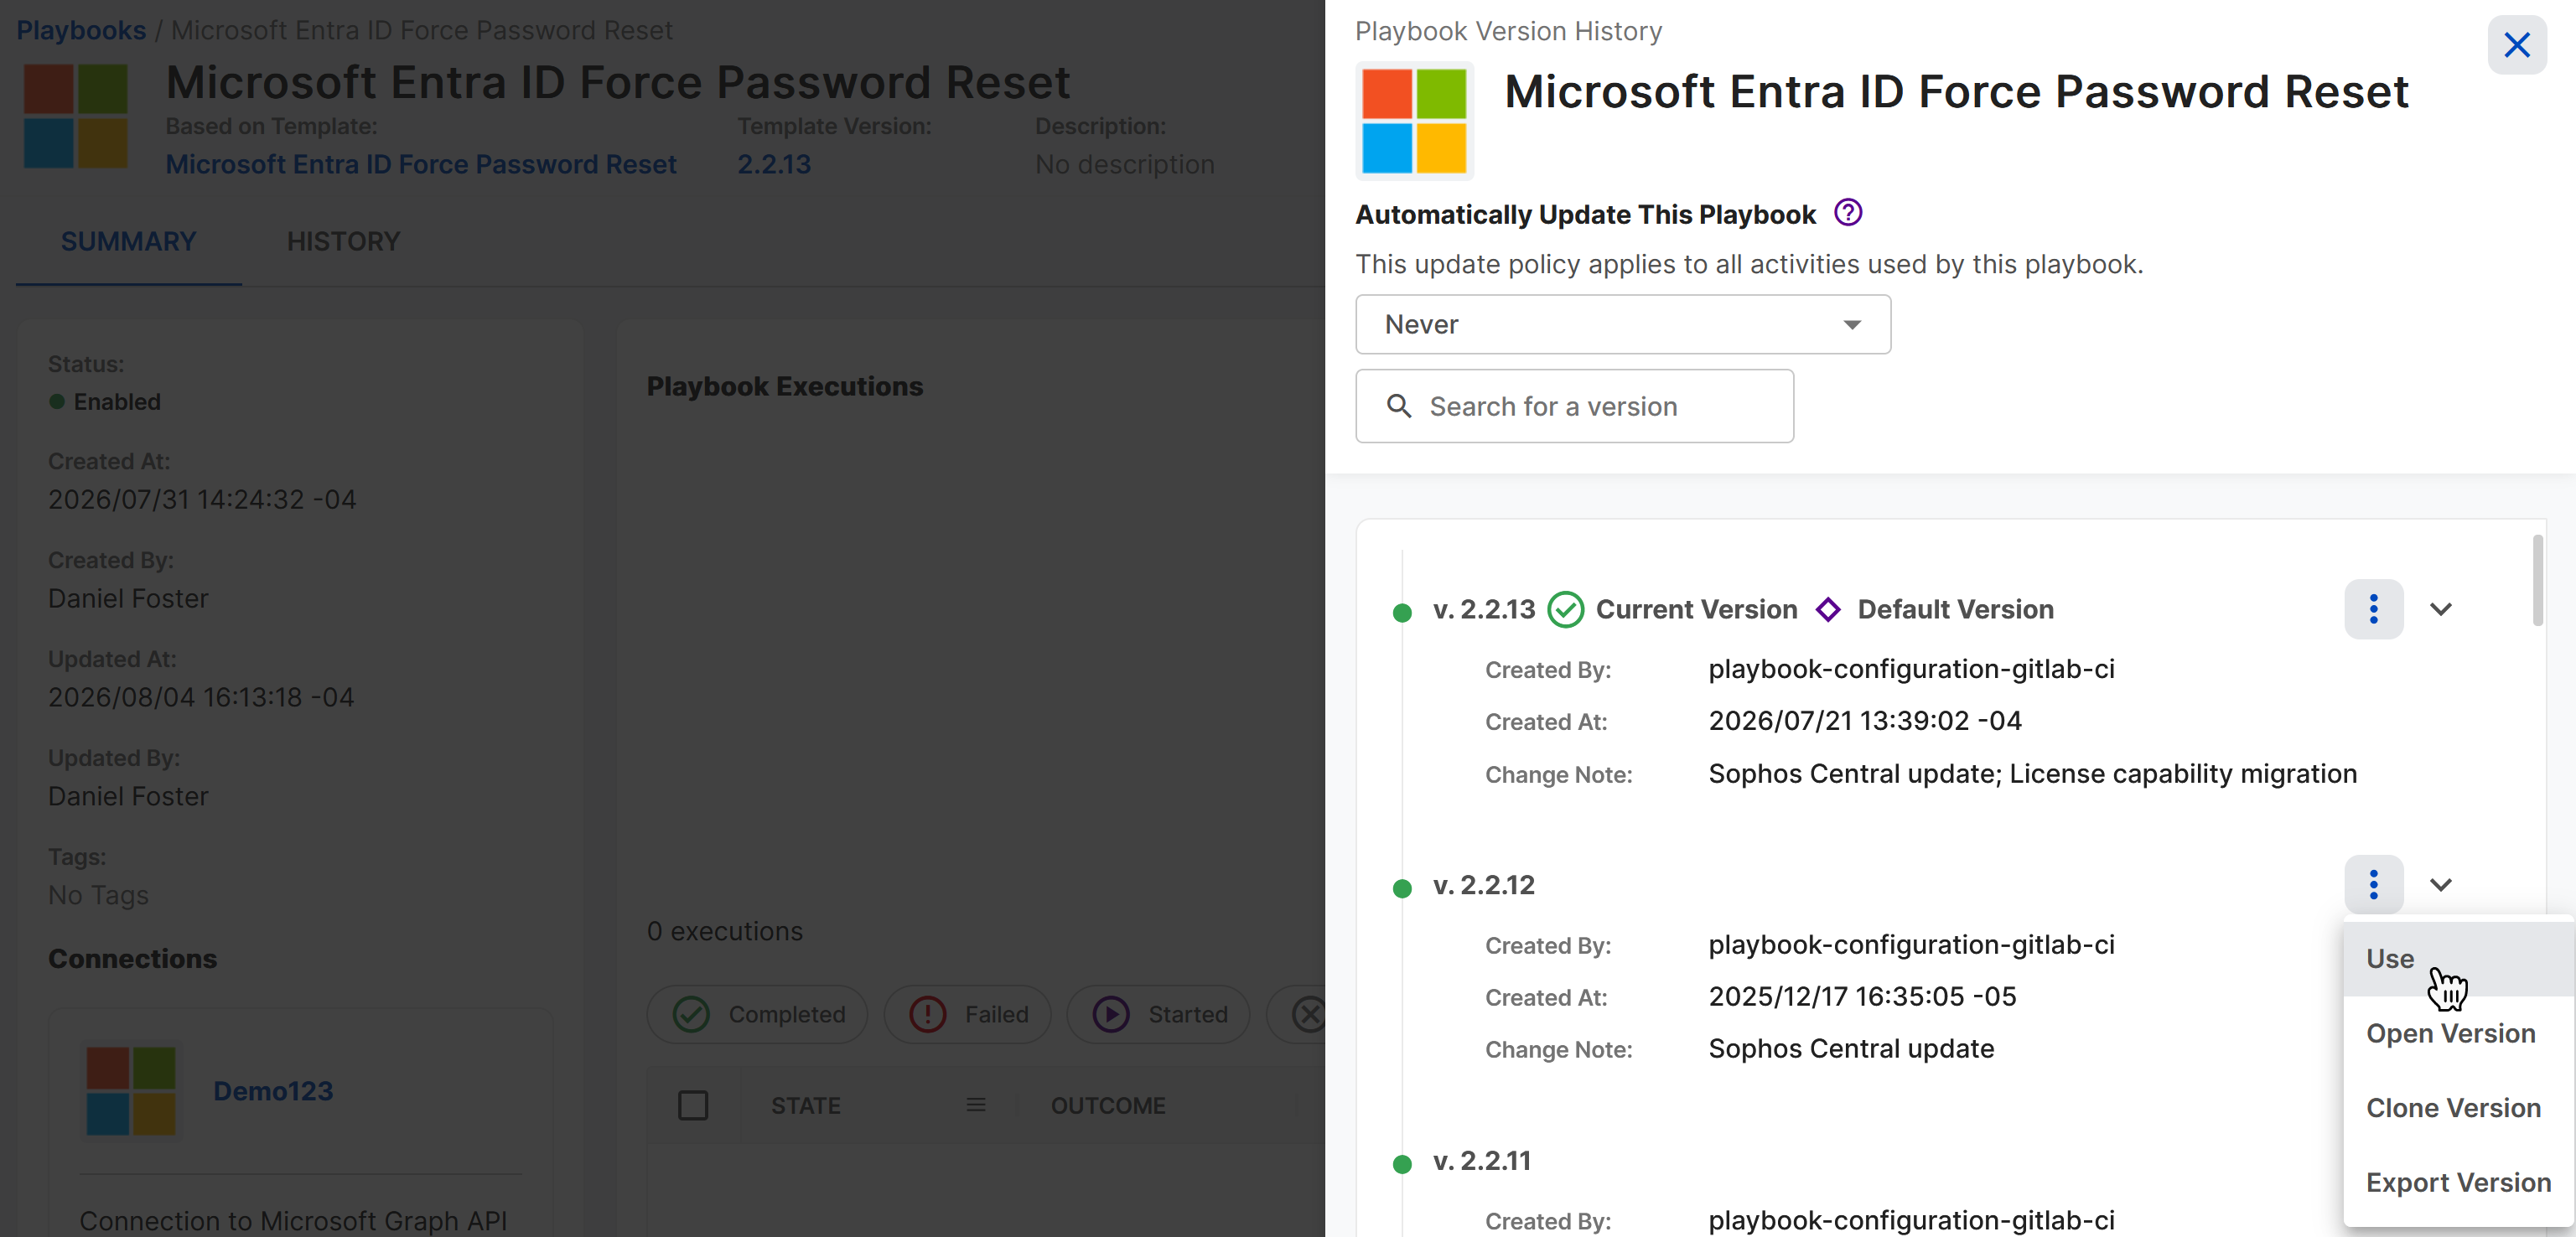Open help for Automatically Update This Playbook
This screenshot has height=1237, width=2576.
(x=1848, y=213)
